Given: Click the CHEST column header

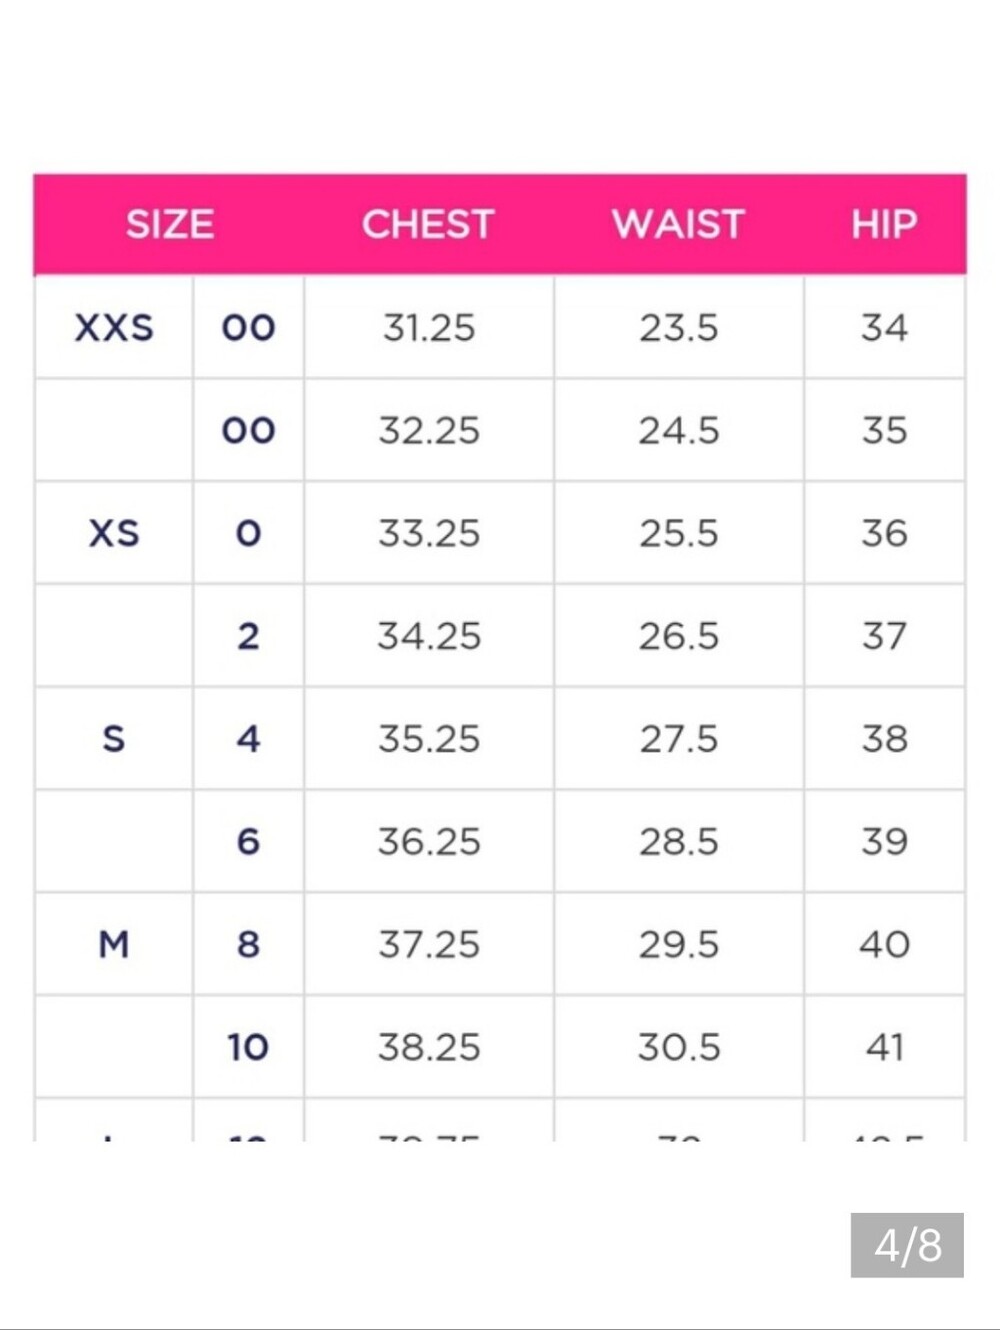Looking at the screenshot, I should [x=428, y=224].
